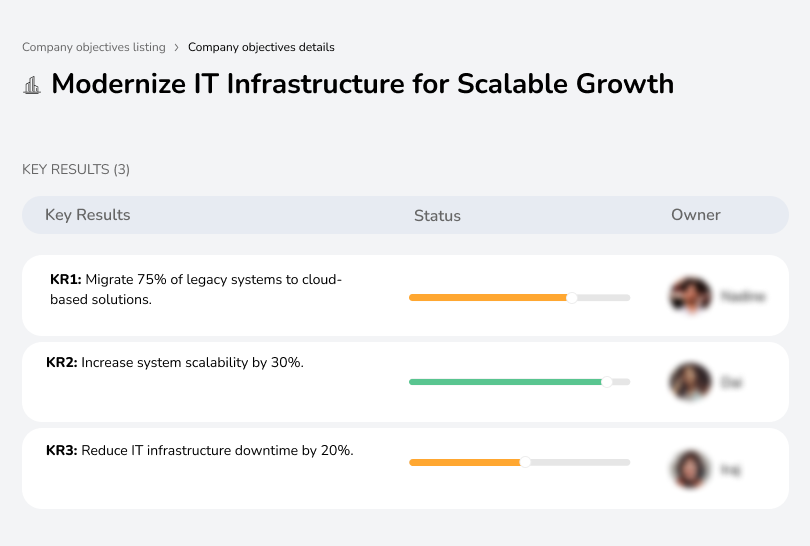Open KR3 Reduce IT infrastructure downtime
Screen dimensions: 810x546
(200, 450)
